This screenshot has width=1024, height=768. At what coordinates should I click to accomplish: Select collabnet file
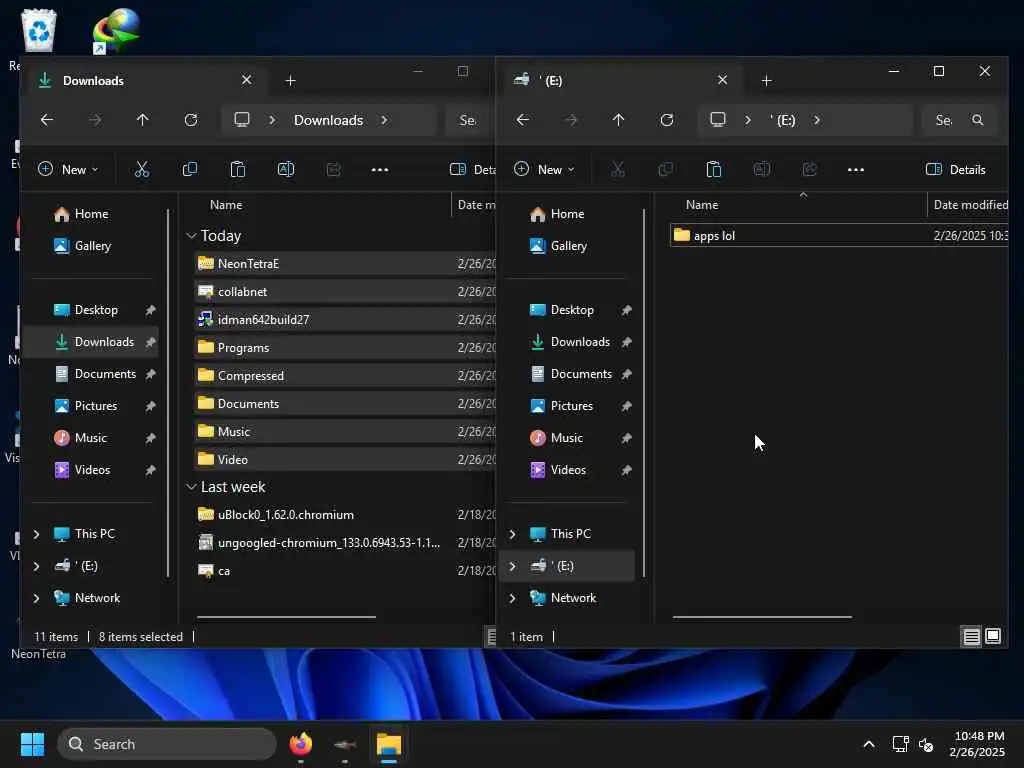(344, 292)
